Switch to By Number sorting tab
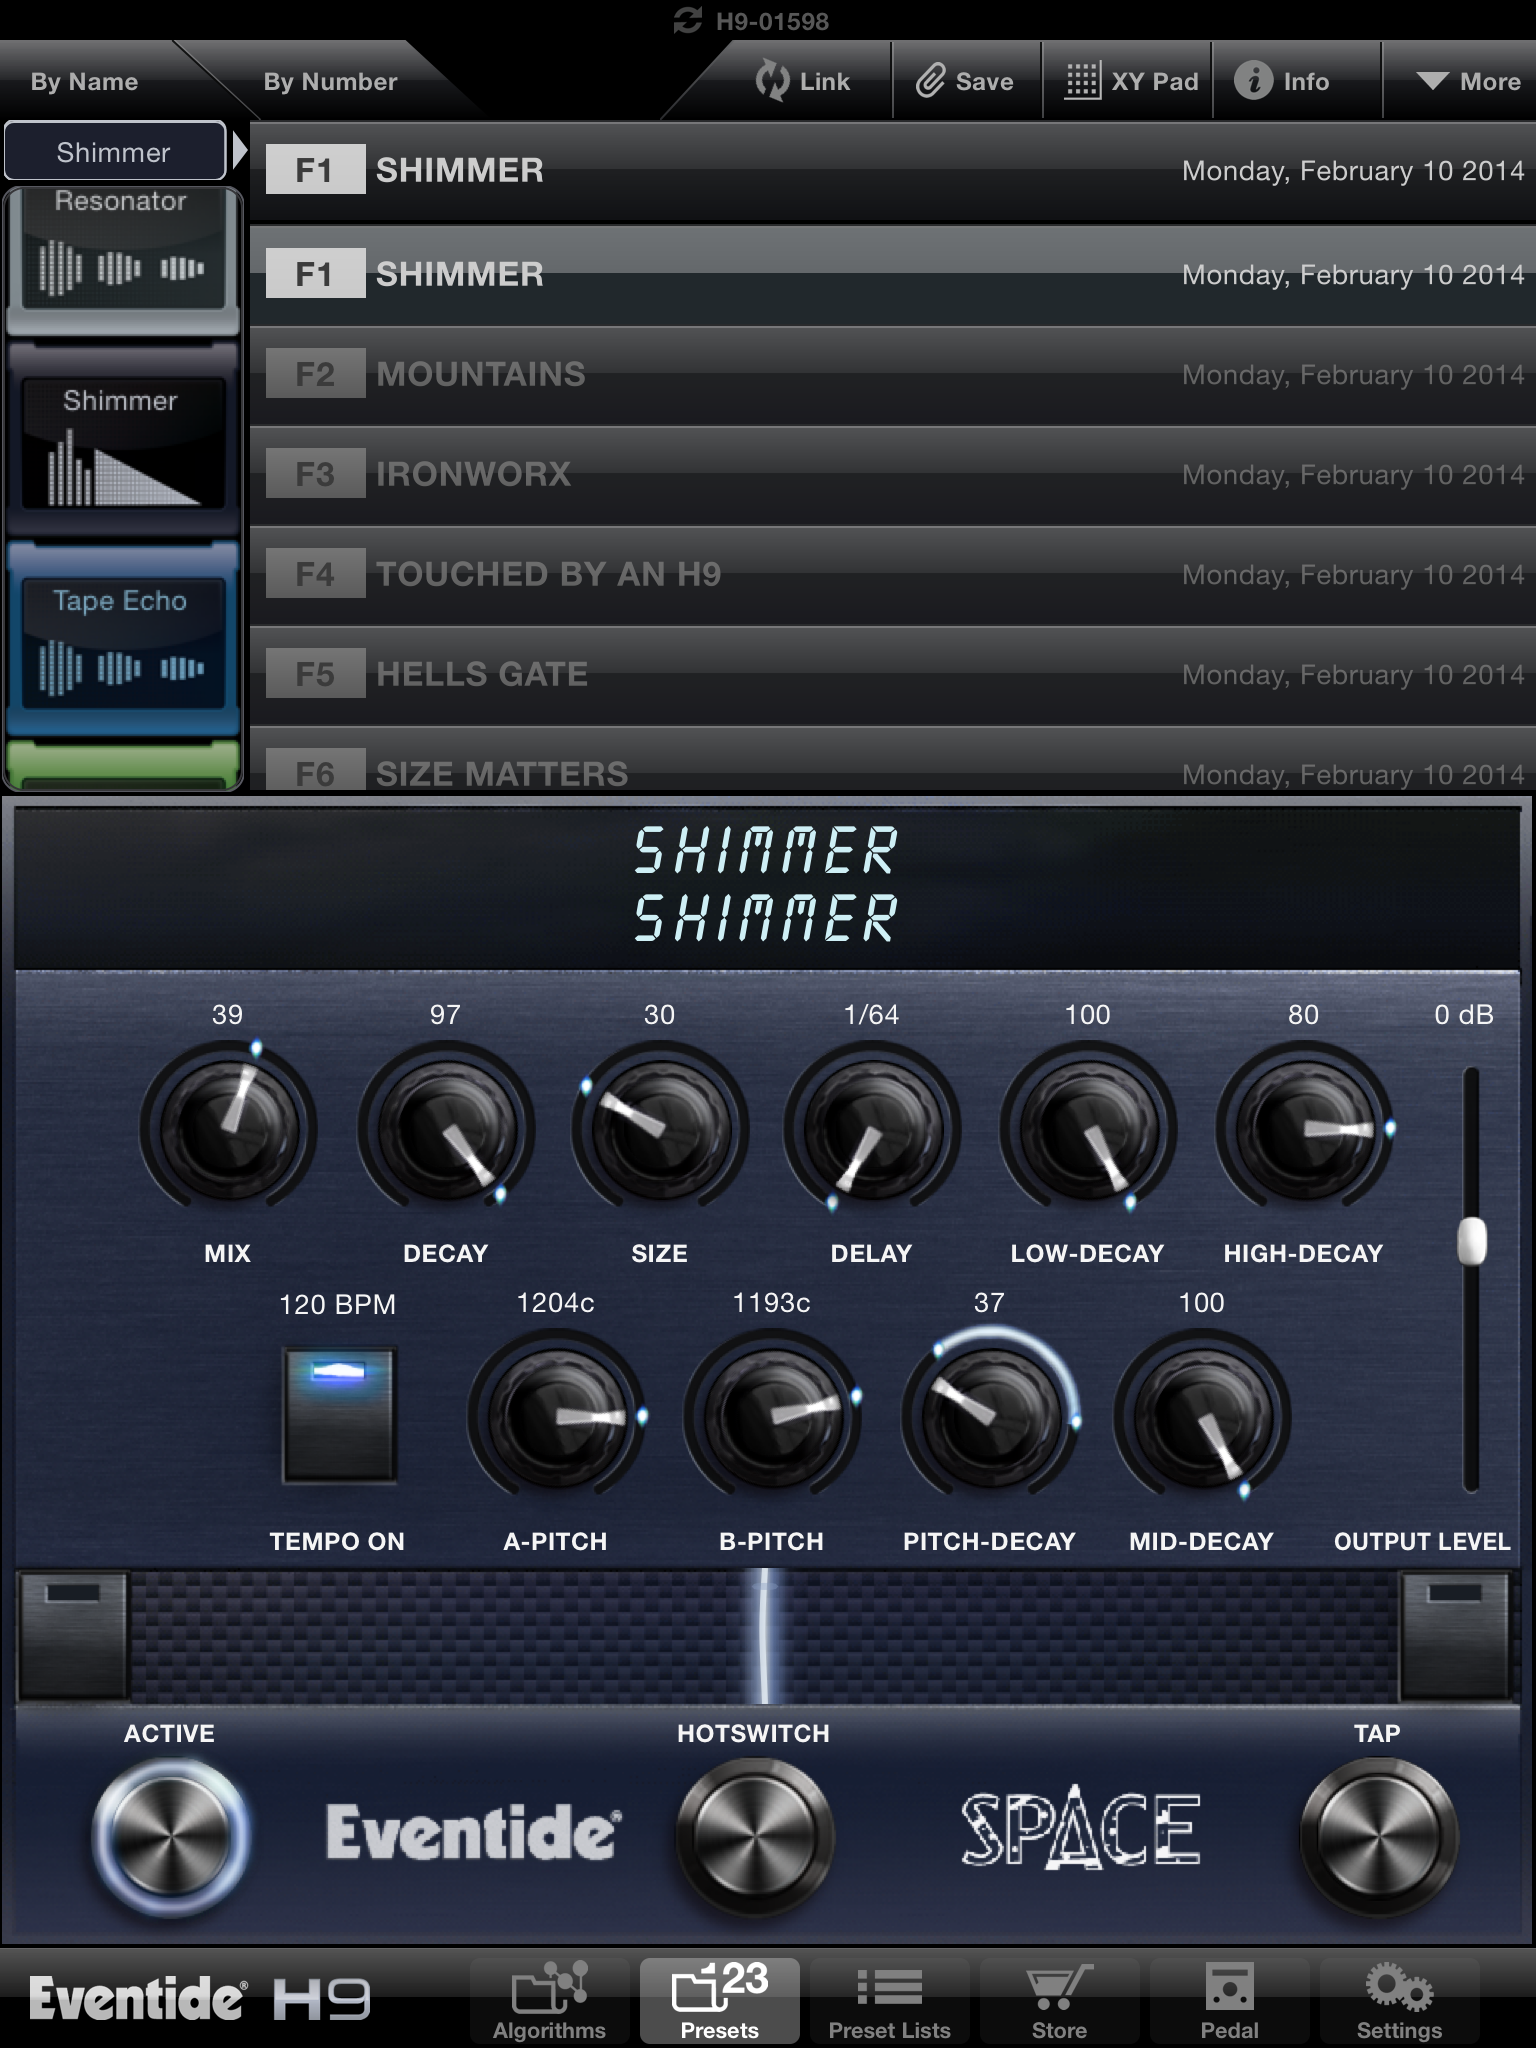Screen dimensions: 1536x2048 pos(330,81)
